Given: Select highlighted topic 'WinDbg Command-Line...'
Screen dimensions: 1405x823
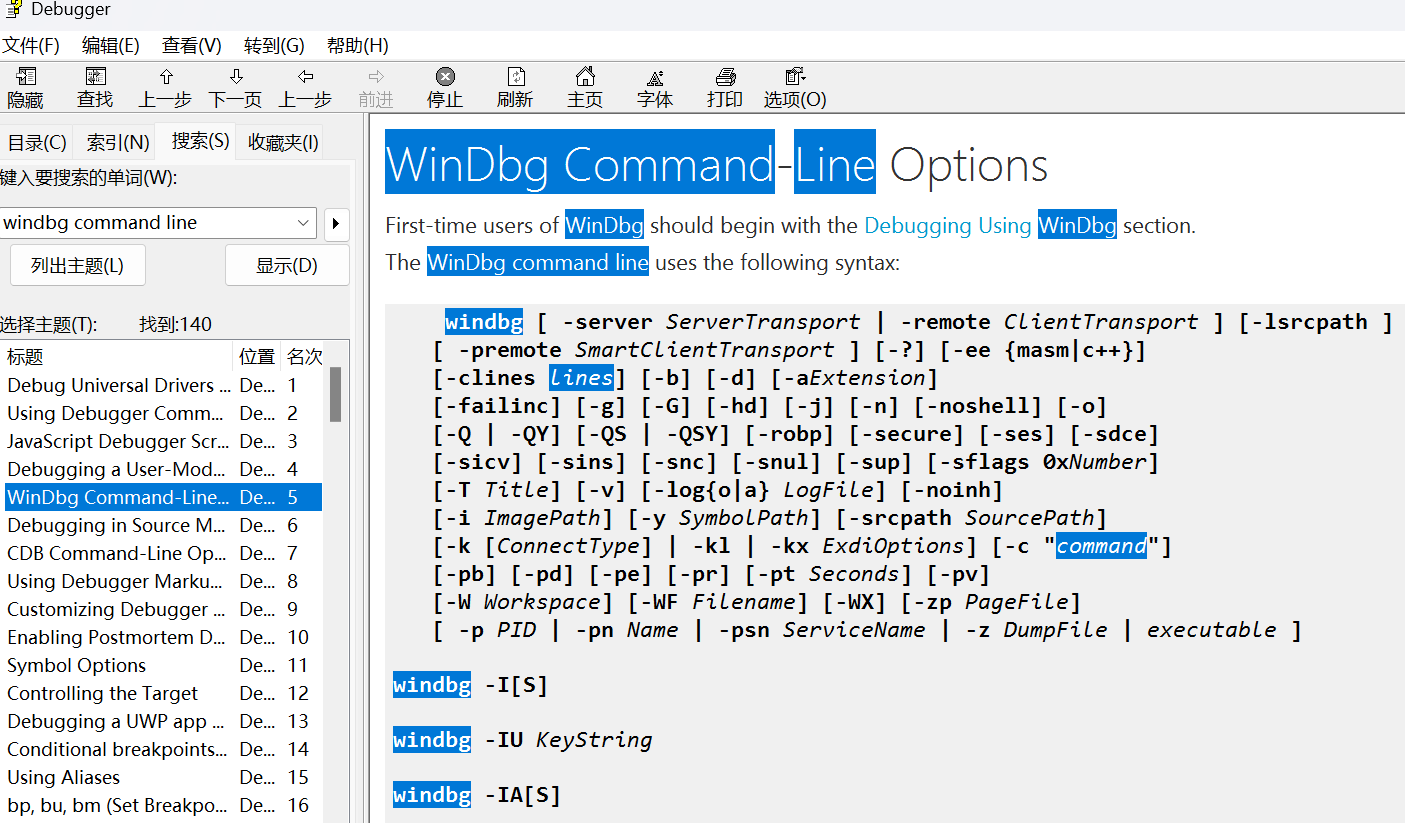Looking at the screenshot, I should point(163,497).
